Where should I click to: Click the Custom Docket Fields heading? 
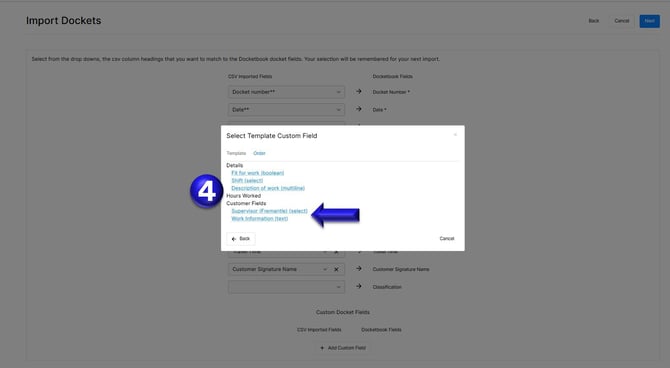[x=343, y=312]
